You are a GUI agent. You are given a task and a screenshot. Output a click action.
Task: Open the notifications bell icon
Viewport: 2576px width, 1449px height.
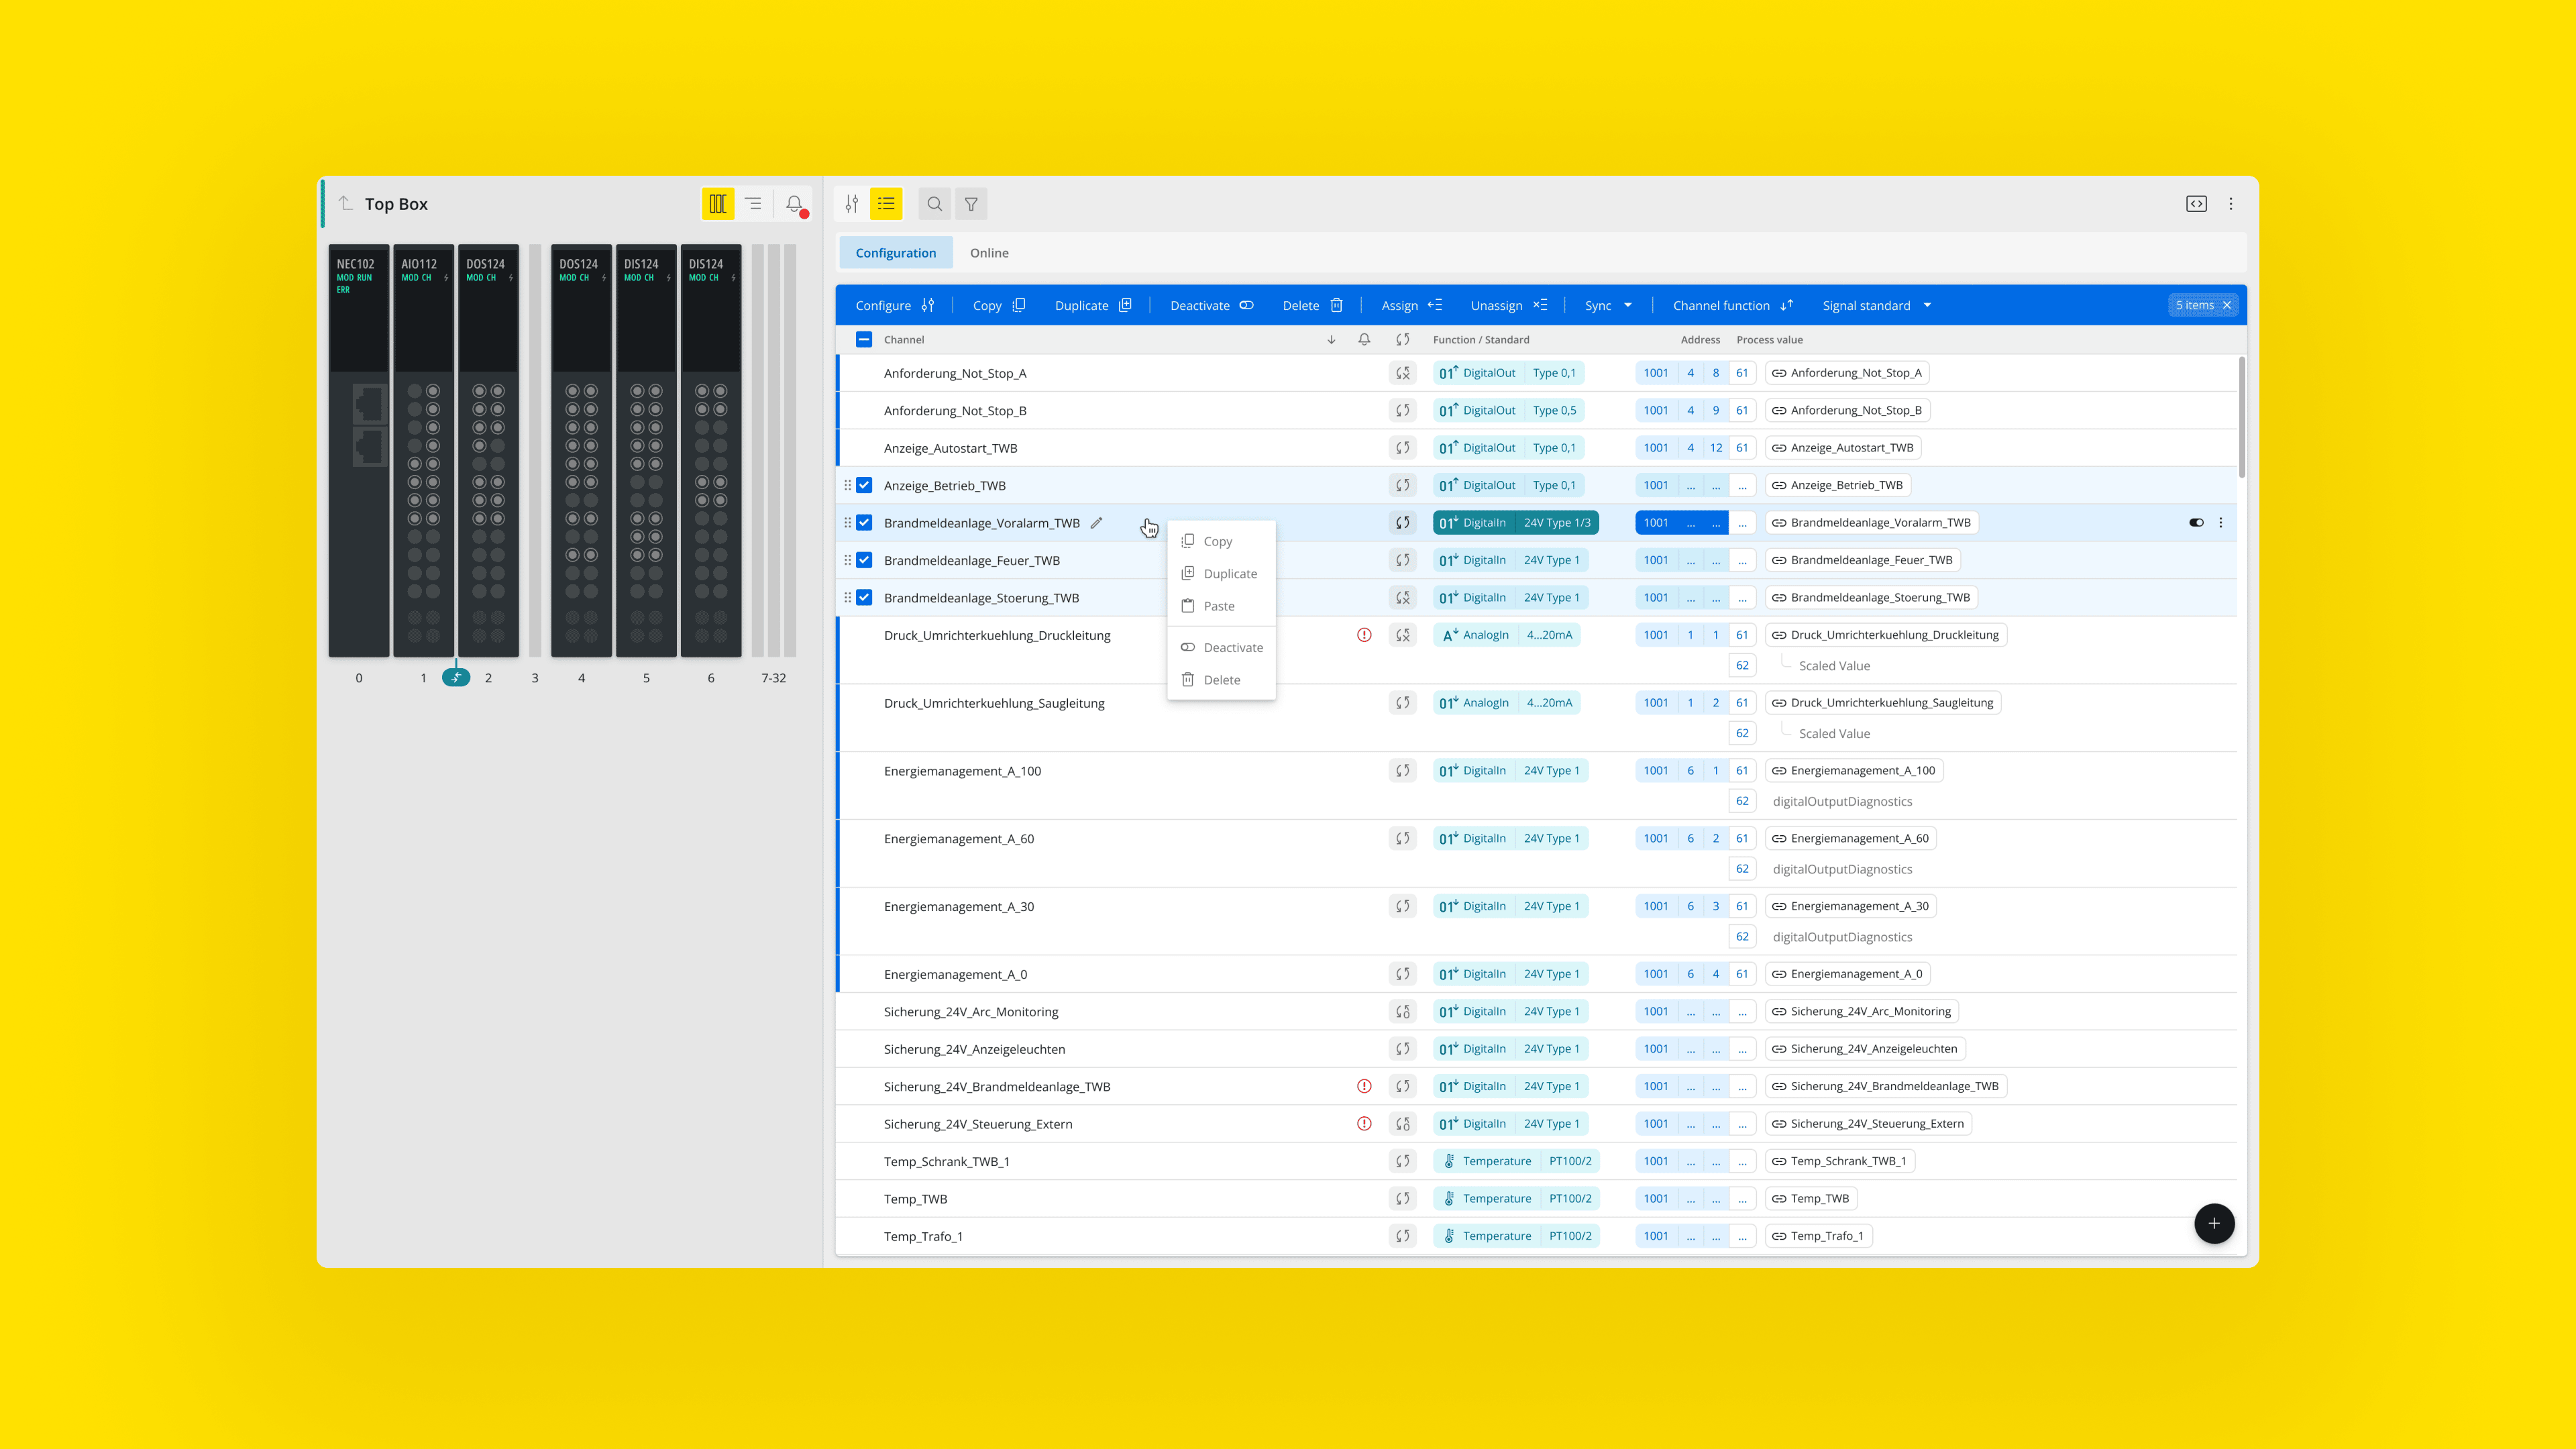(794, 204)
